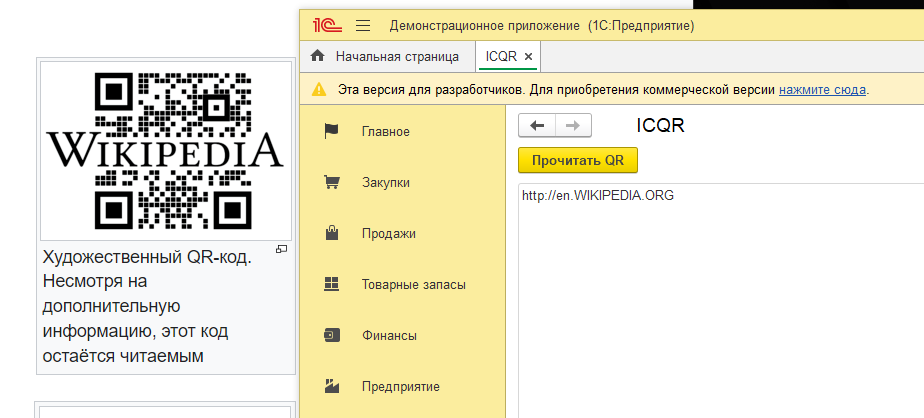Click the home icon on start tab
Image resolution: width=924 pixels, height=418 pixels.
coord(318,57)
